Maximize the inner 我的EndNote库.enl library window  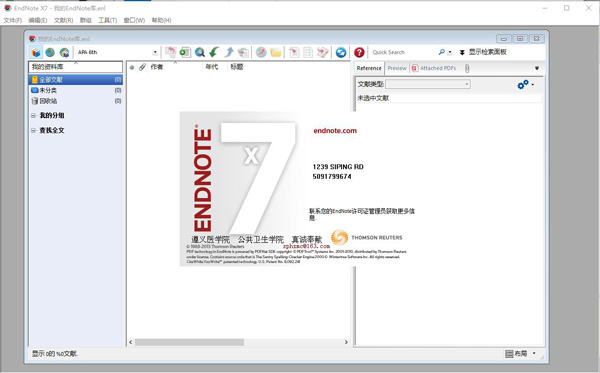(520, 39)
